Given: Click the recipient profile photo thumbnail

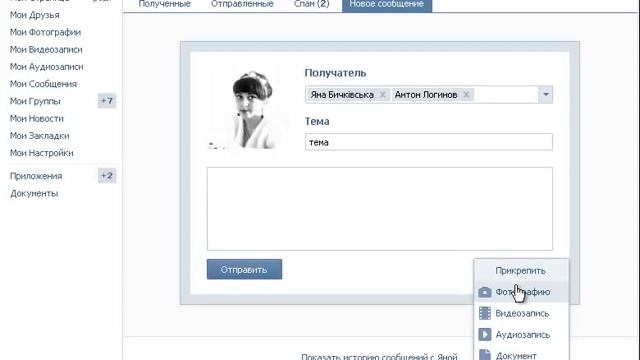Looking at the screenshot, I should coord(248,109).
